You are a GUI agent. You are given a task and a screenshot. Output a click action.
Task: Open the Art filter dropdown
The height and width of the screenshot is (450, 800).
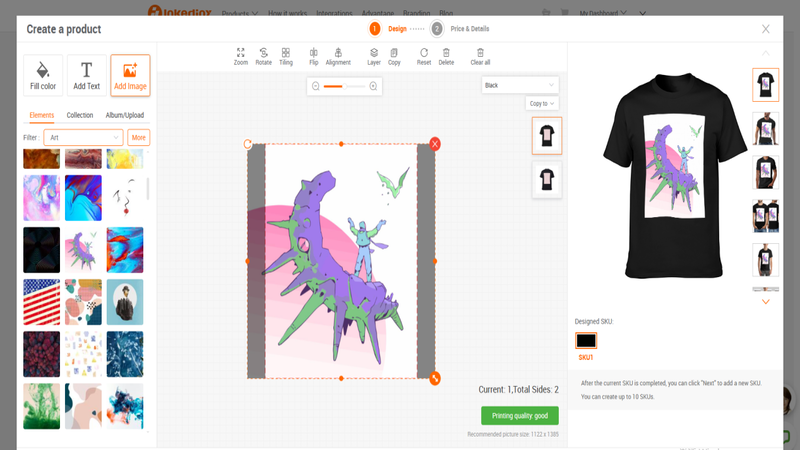83,138
